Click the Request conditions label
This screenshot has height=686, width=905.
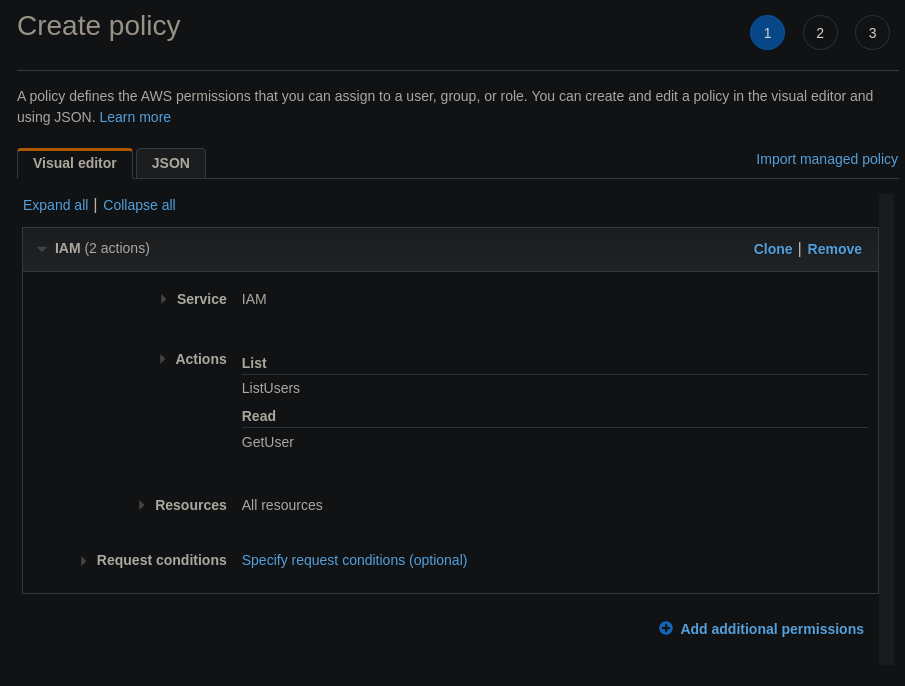pyautogui.click(x=162, y=560)
